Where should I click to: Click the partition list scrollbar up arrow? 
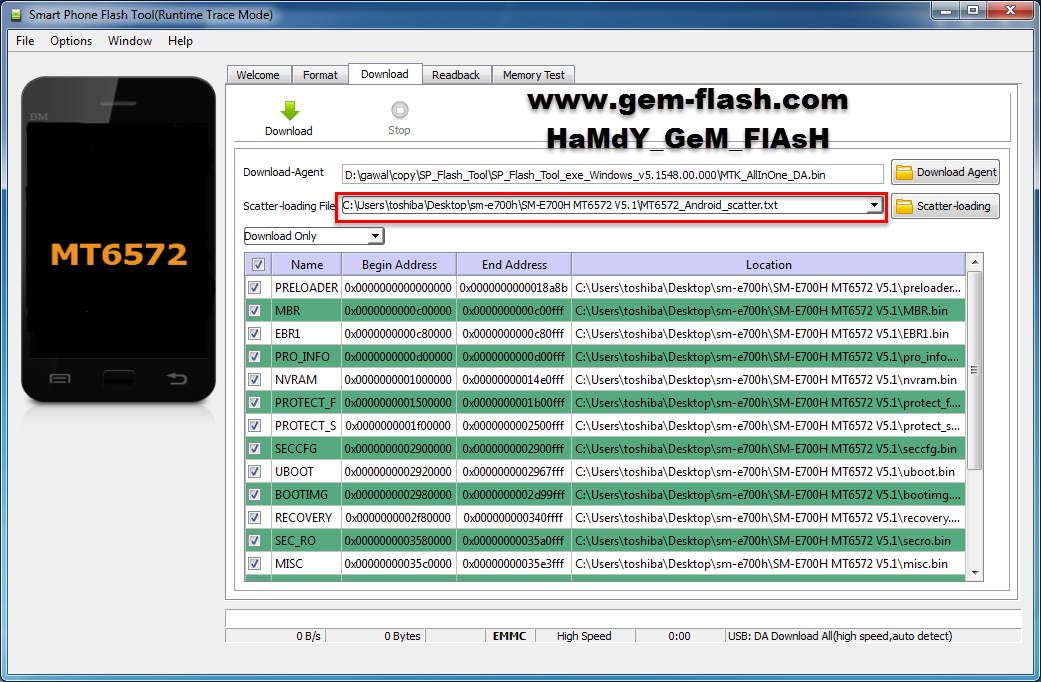(975, 262)
